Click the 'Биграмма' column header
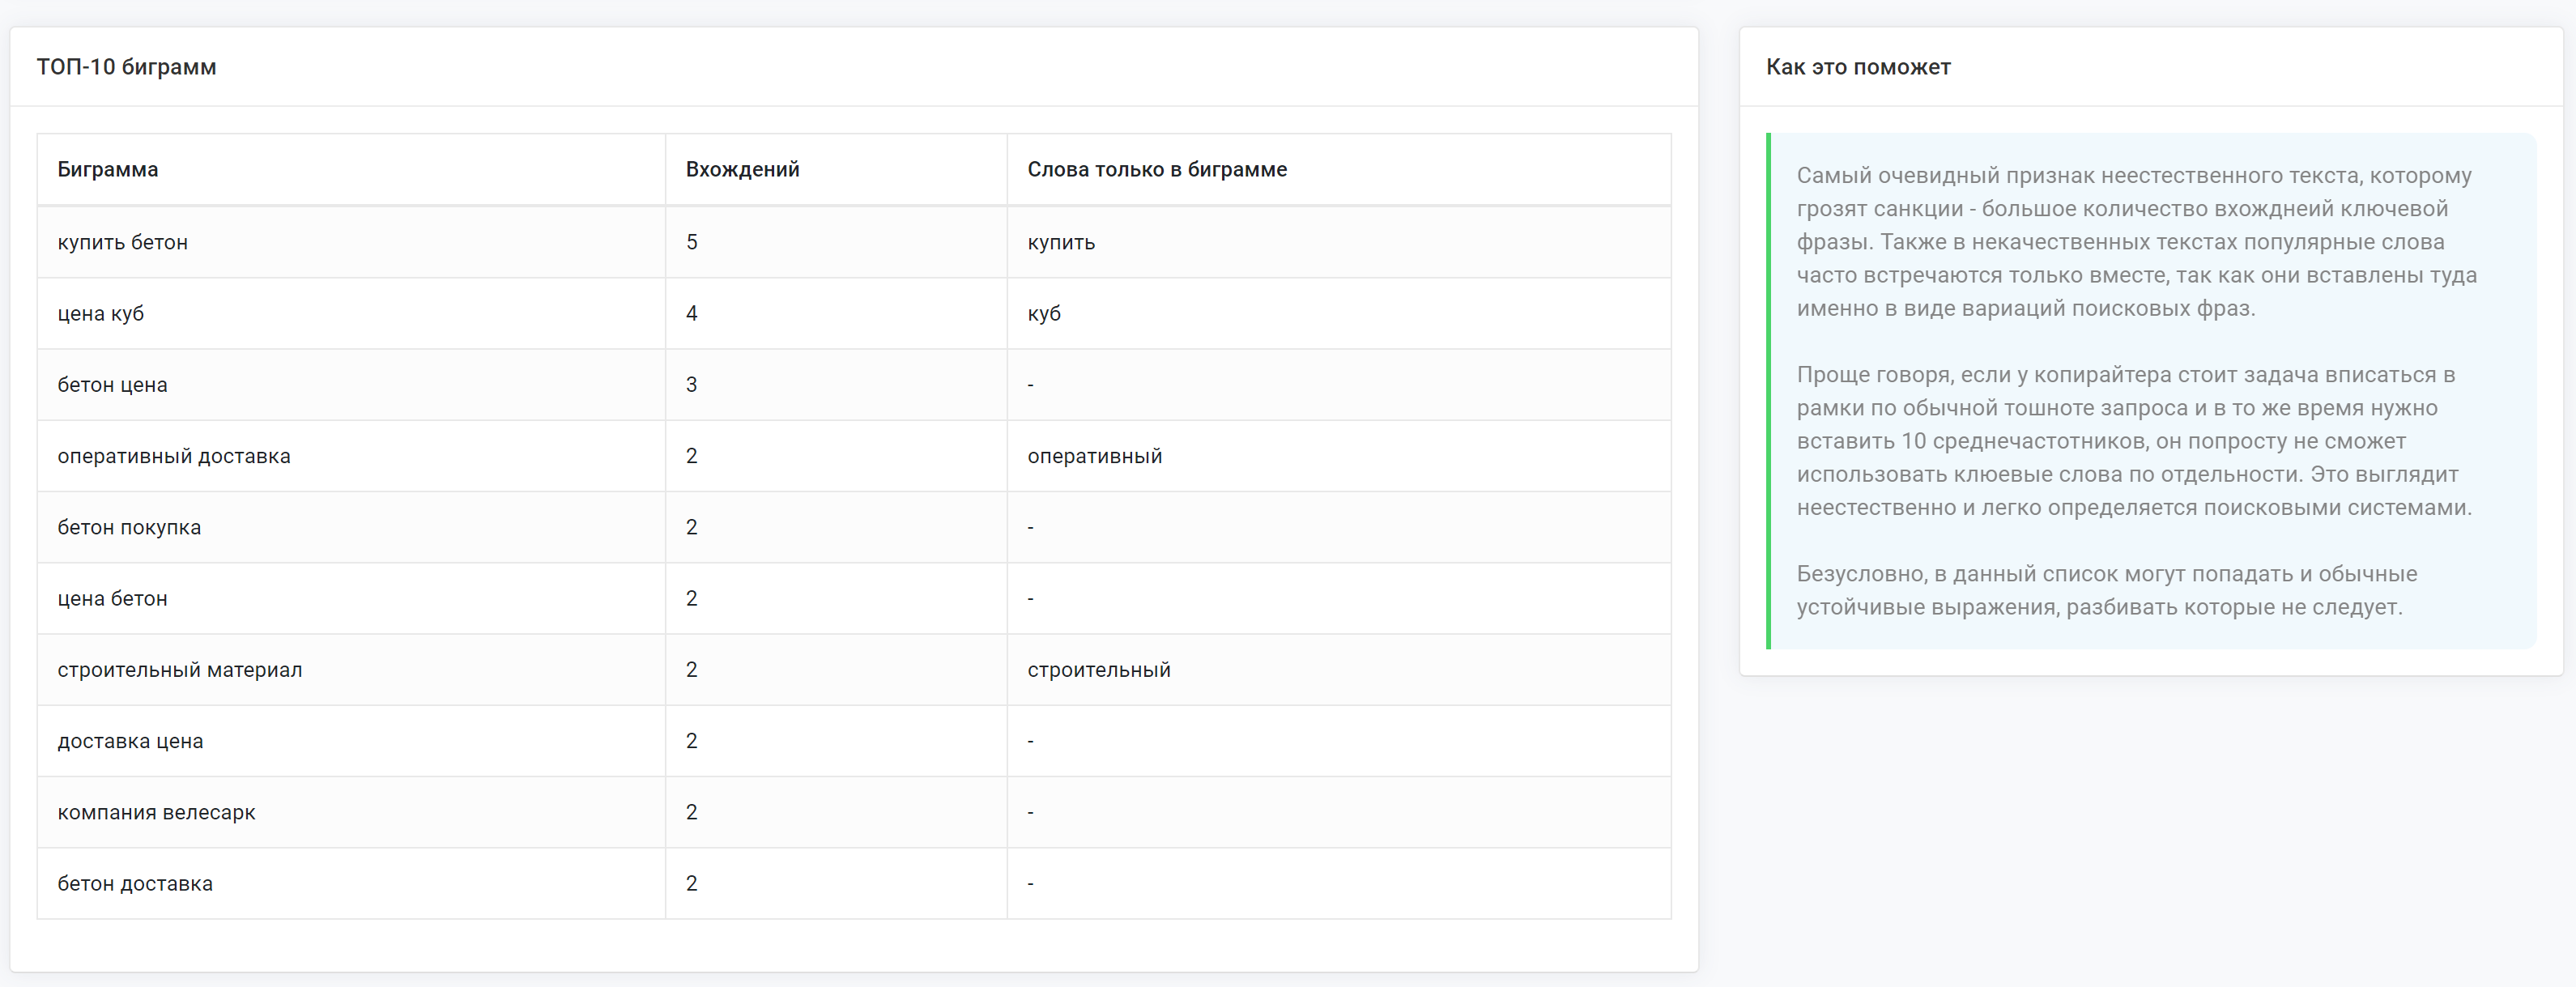 108,170
